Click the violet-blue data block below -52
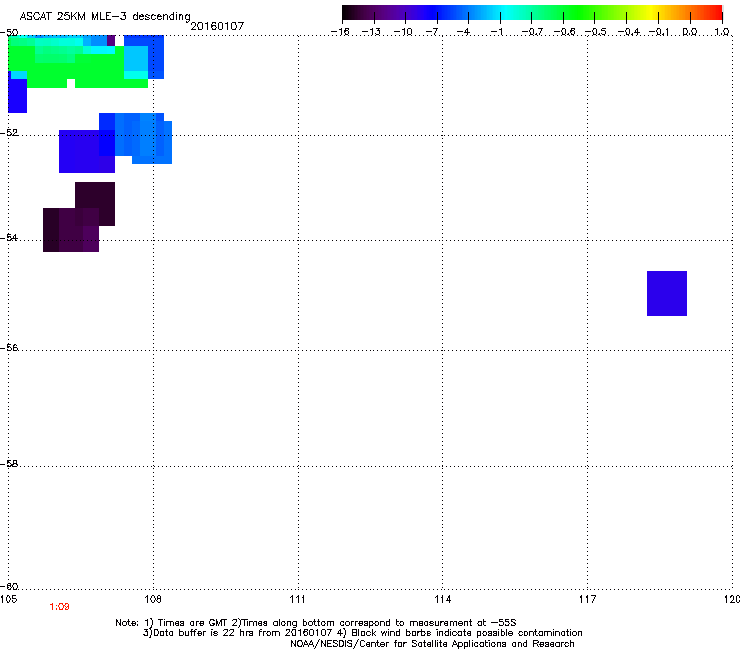740x650 pixels. pyautogui.click(x=87, y=151)
